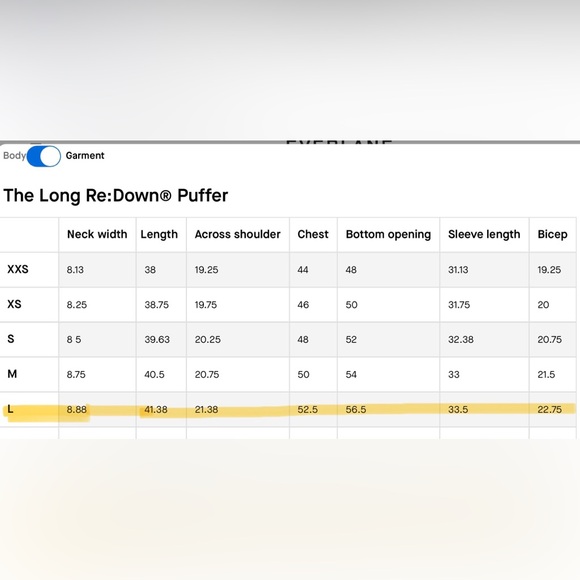580x580 pixels.
Task: Click XS neck width value 8.25
Action: 77,305
